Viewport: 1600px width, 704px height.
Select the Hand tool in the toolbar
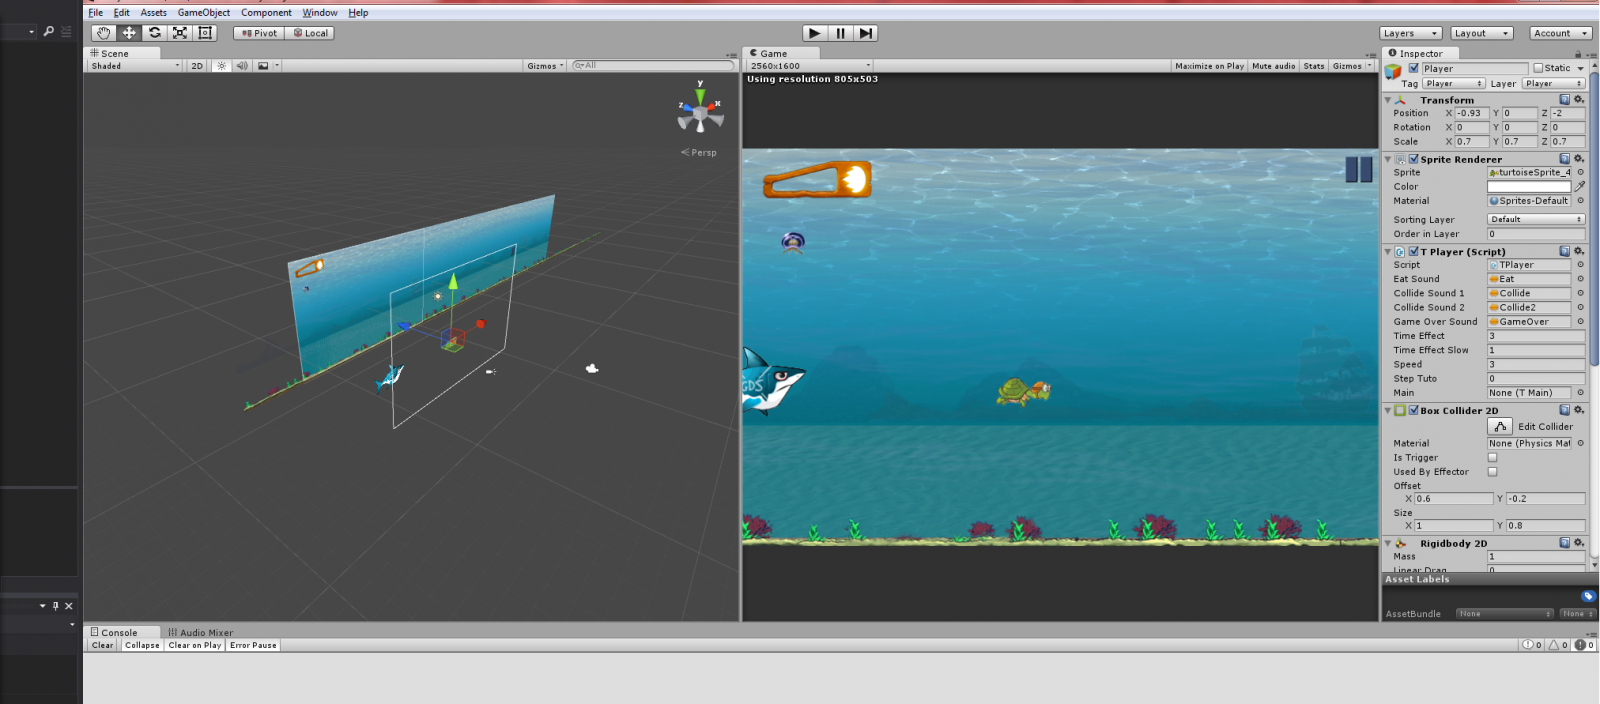pyautogui.click(x=104, y=33)
